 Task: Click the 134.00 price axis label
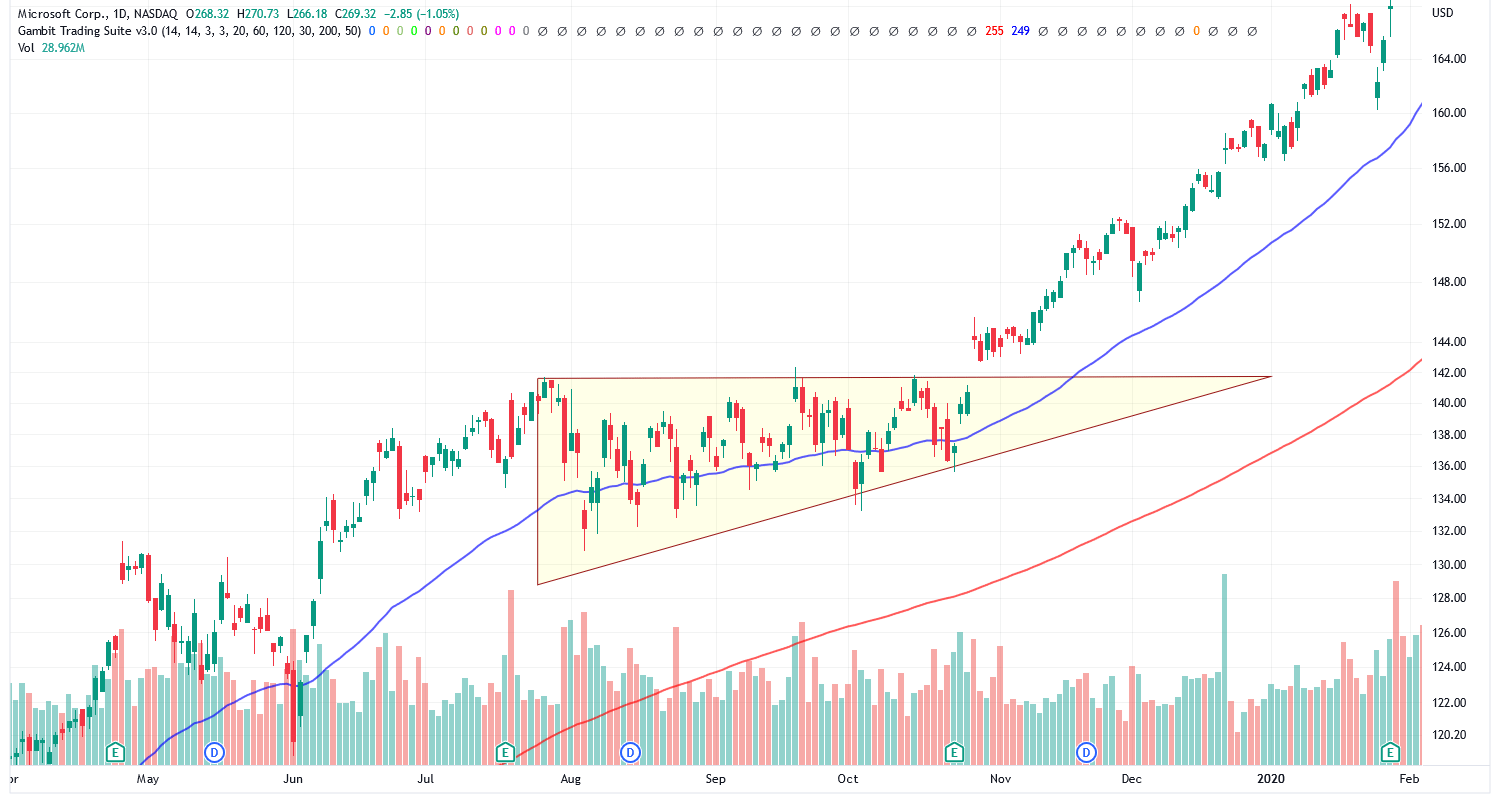click(1449, 499)
